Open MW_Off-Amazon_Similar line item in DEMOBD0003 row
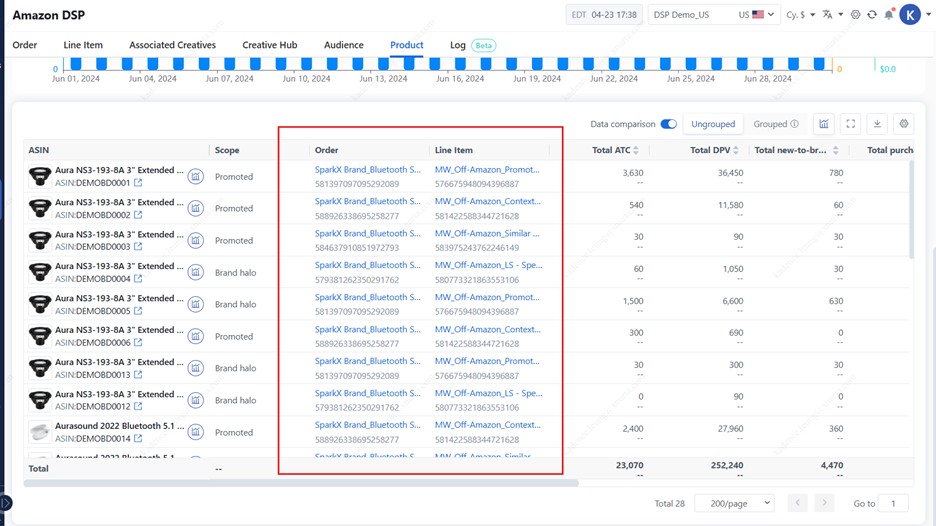The height and width of the screenshot is (526, 936). pos(487,233)
